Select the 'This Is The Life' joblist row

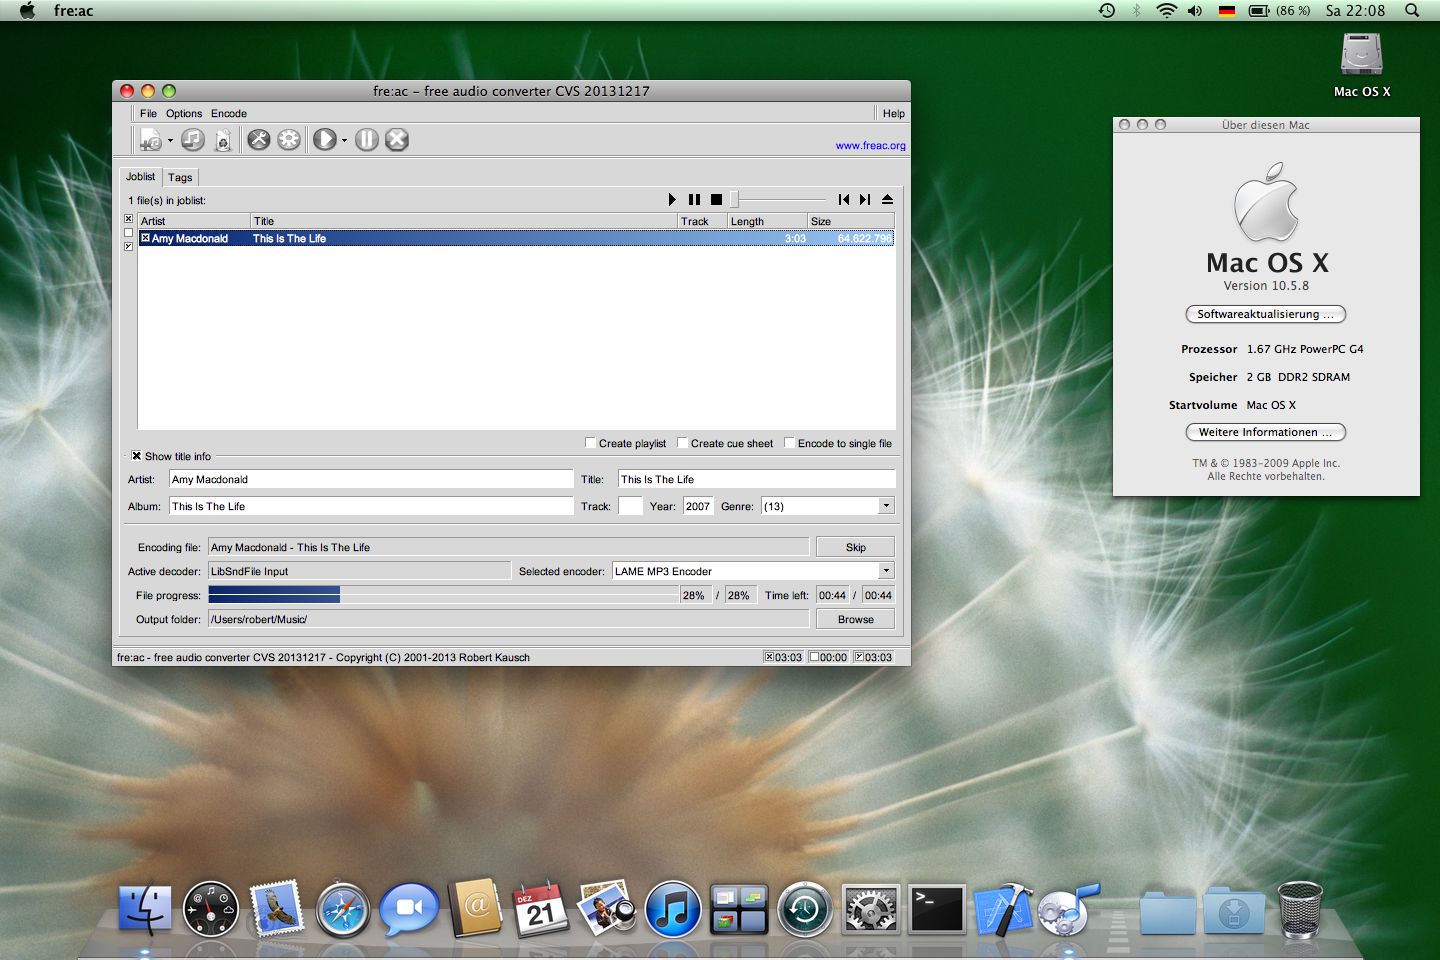tap(516, 238)
